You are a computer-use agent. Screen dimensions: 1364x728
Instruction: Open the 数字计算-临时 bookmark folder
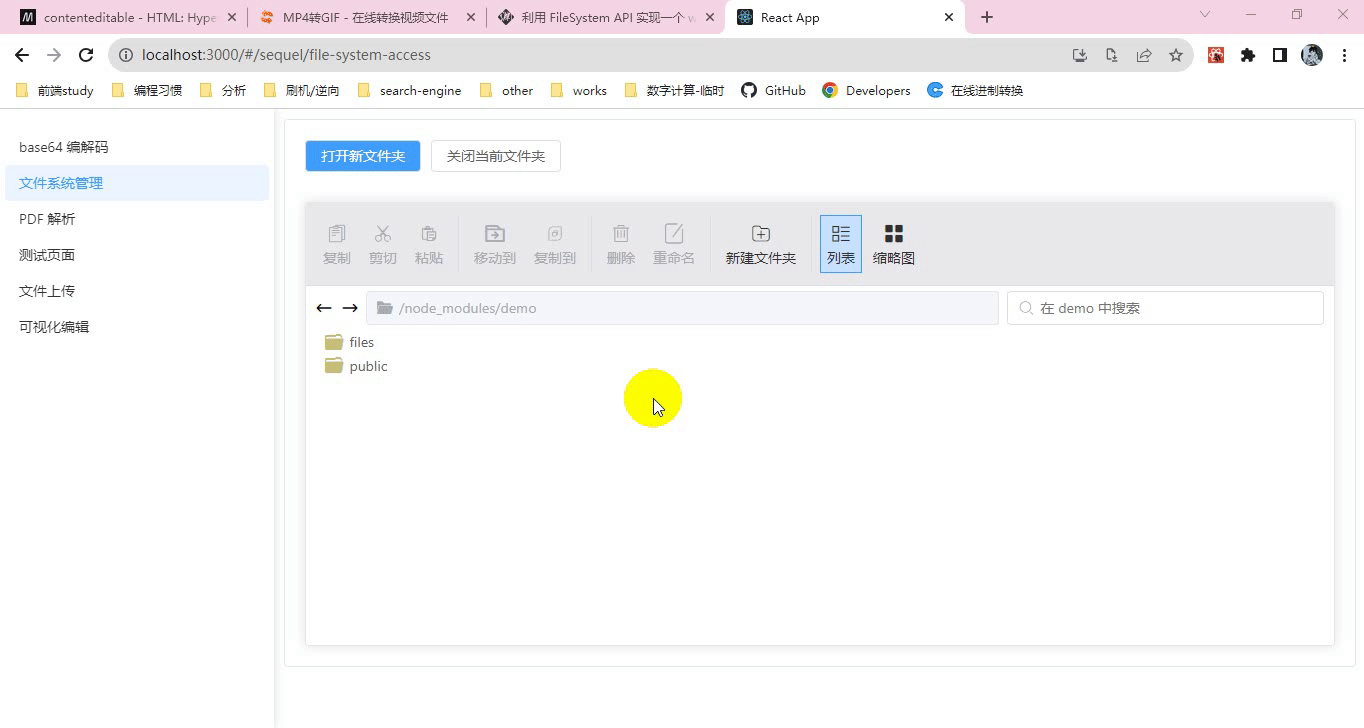tap(674, 90)
